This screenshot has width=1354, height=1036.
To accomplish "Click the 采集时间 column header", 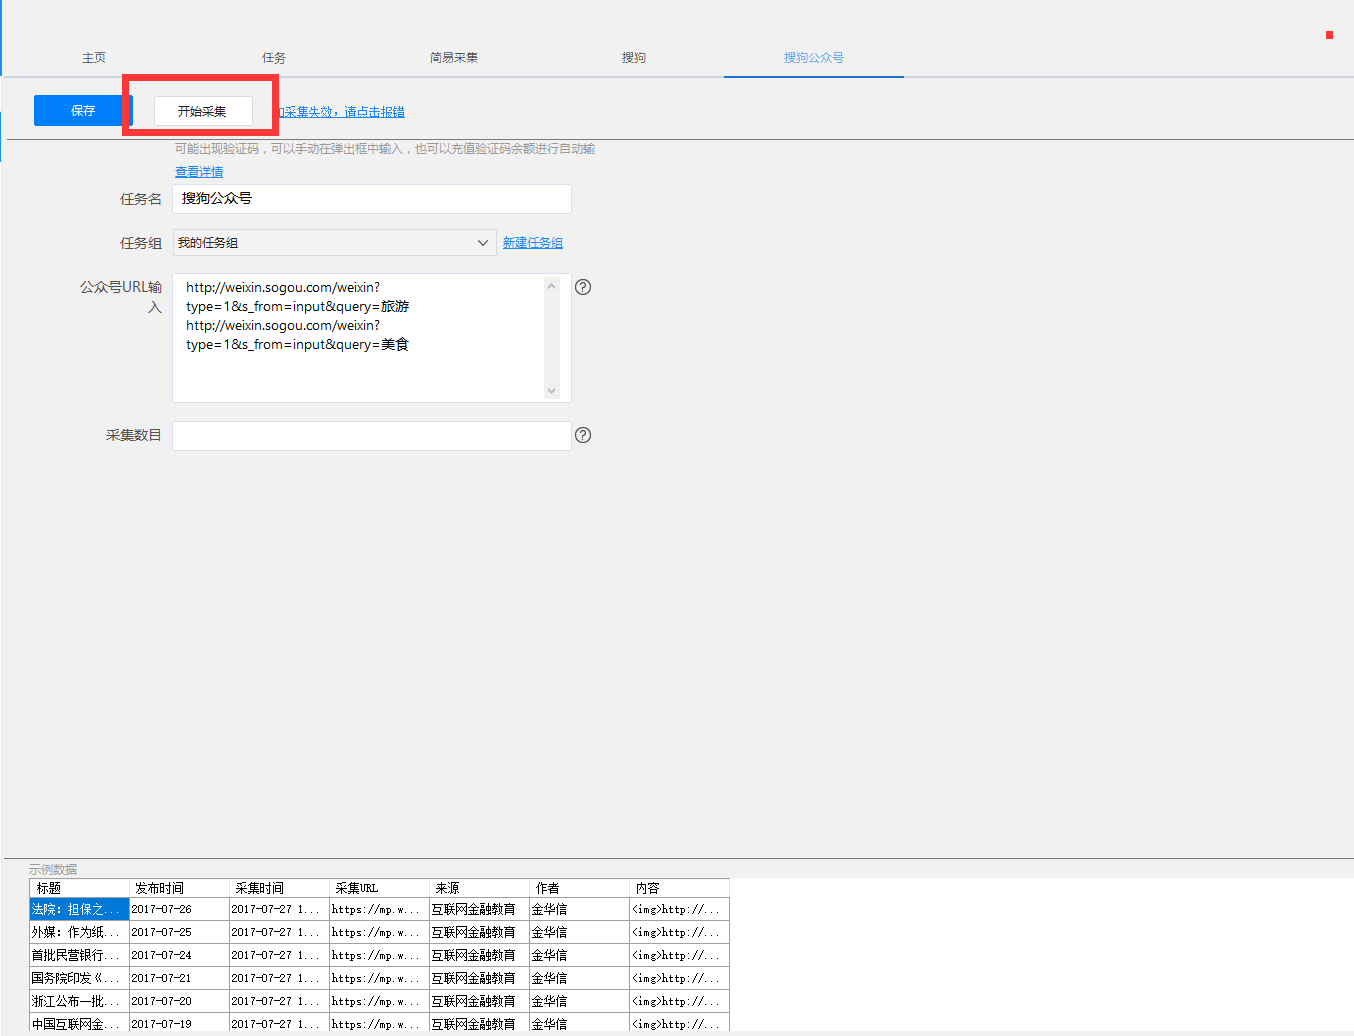I will pos(280,888).
